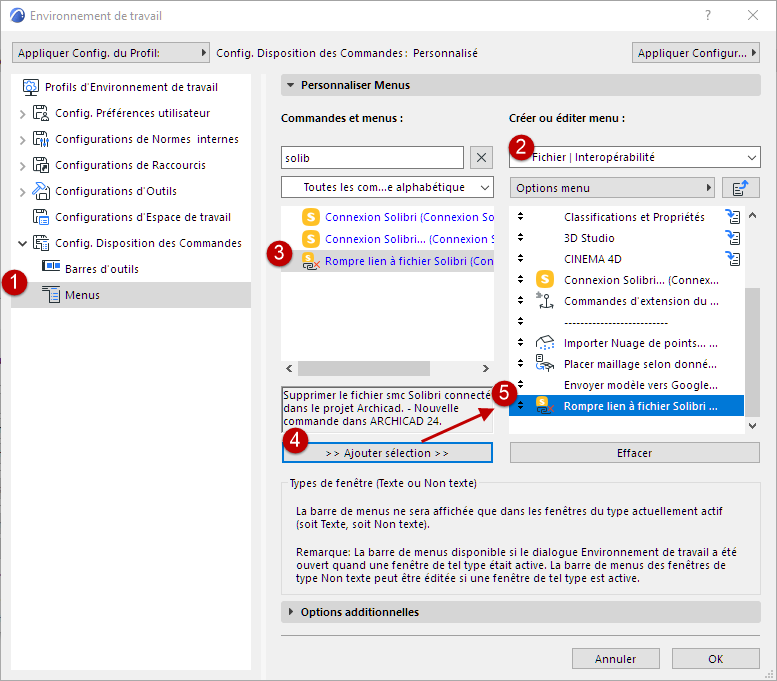The image size is (777, 681).
Task: Click the OK button
Action: tap(715, 658)
